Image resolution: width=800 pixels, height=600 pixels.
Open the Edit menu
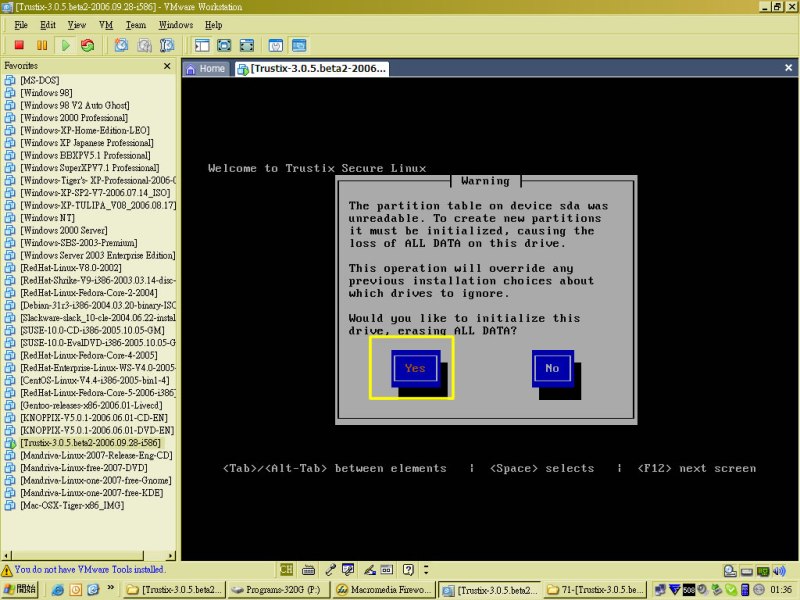(x=48, y=25)
